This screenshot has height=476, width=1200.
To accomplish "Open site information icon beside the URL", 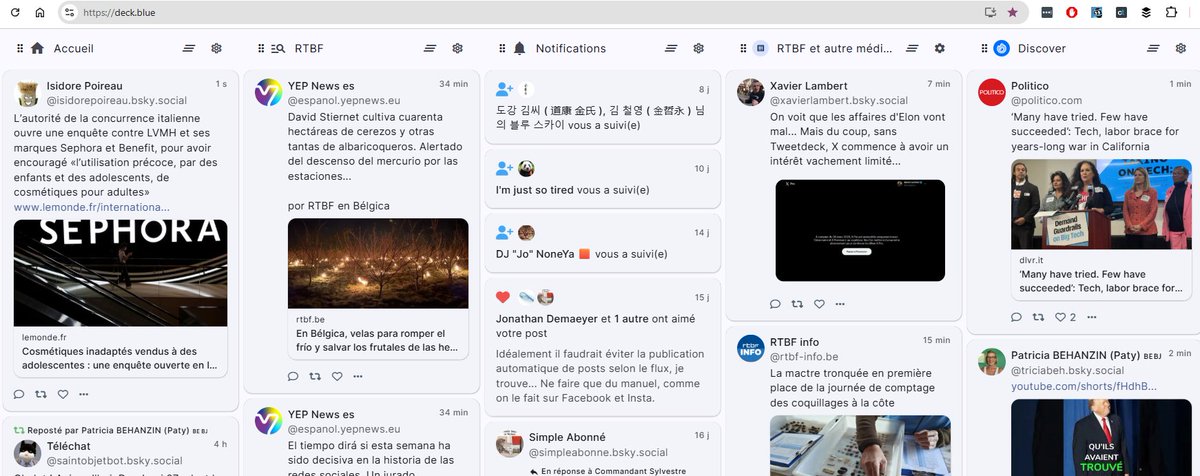I will [69, 13].
